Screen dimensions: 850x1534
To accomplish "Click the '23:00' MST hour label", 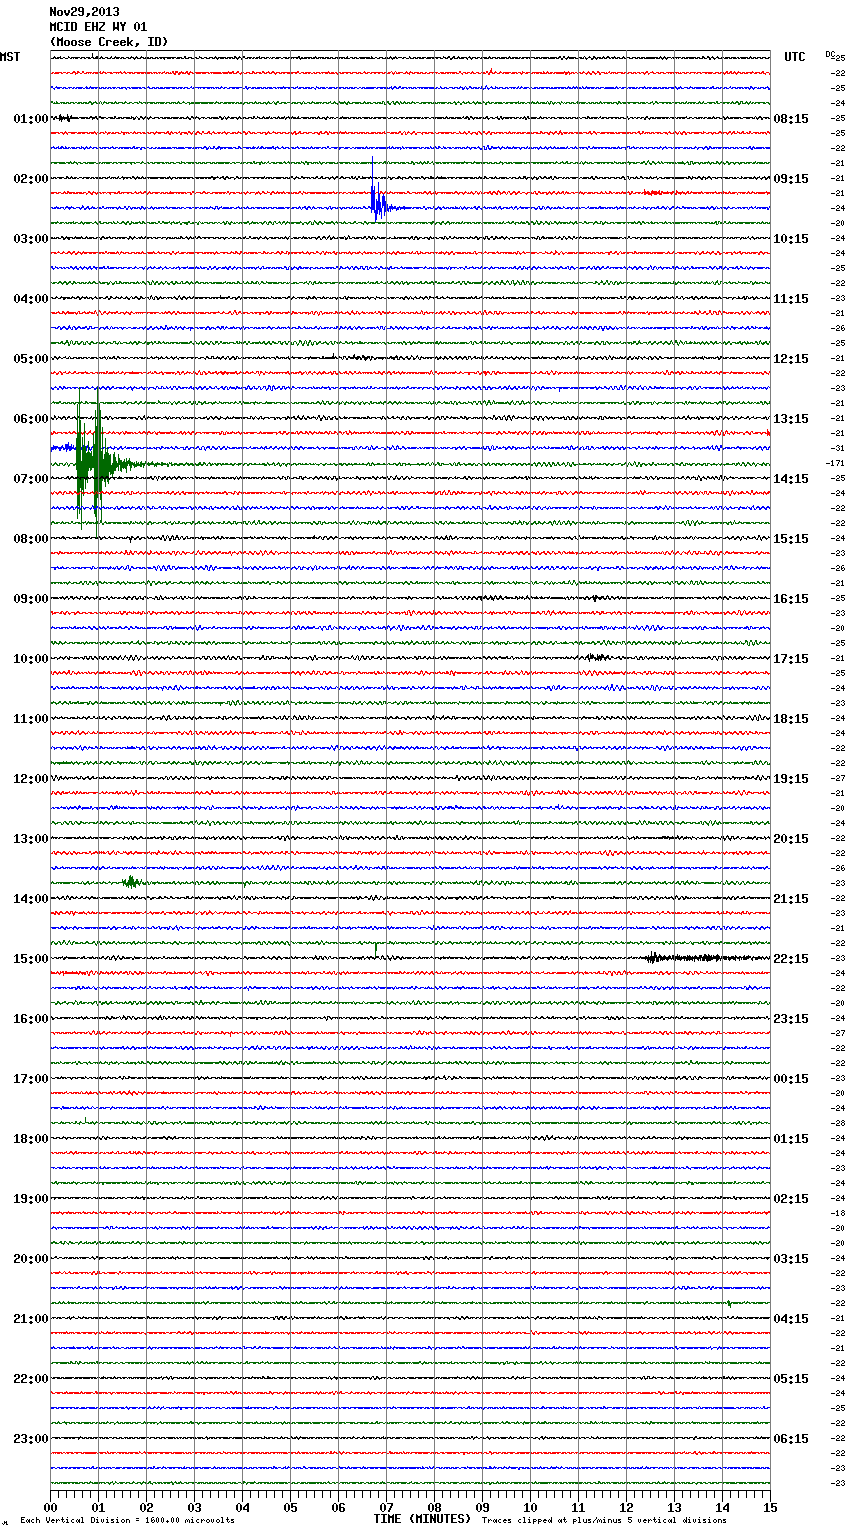I will click(x=31, y=1439).
